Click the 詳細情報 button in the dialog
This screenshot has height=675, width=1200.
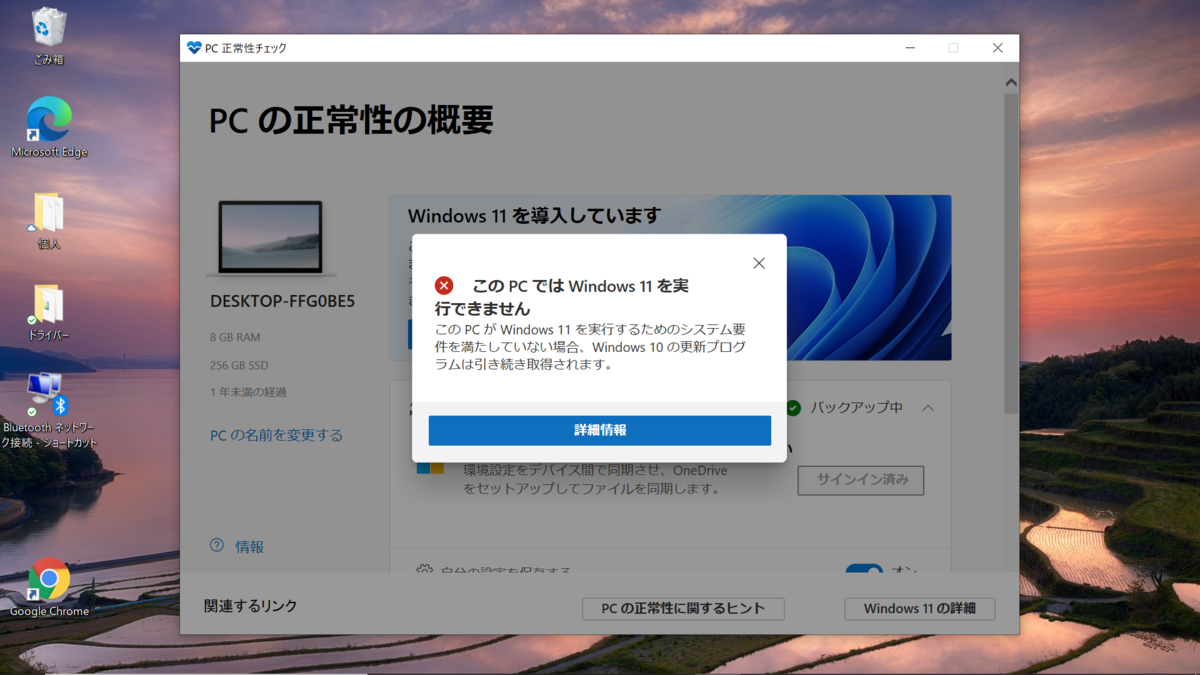600,430
